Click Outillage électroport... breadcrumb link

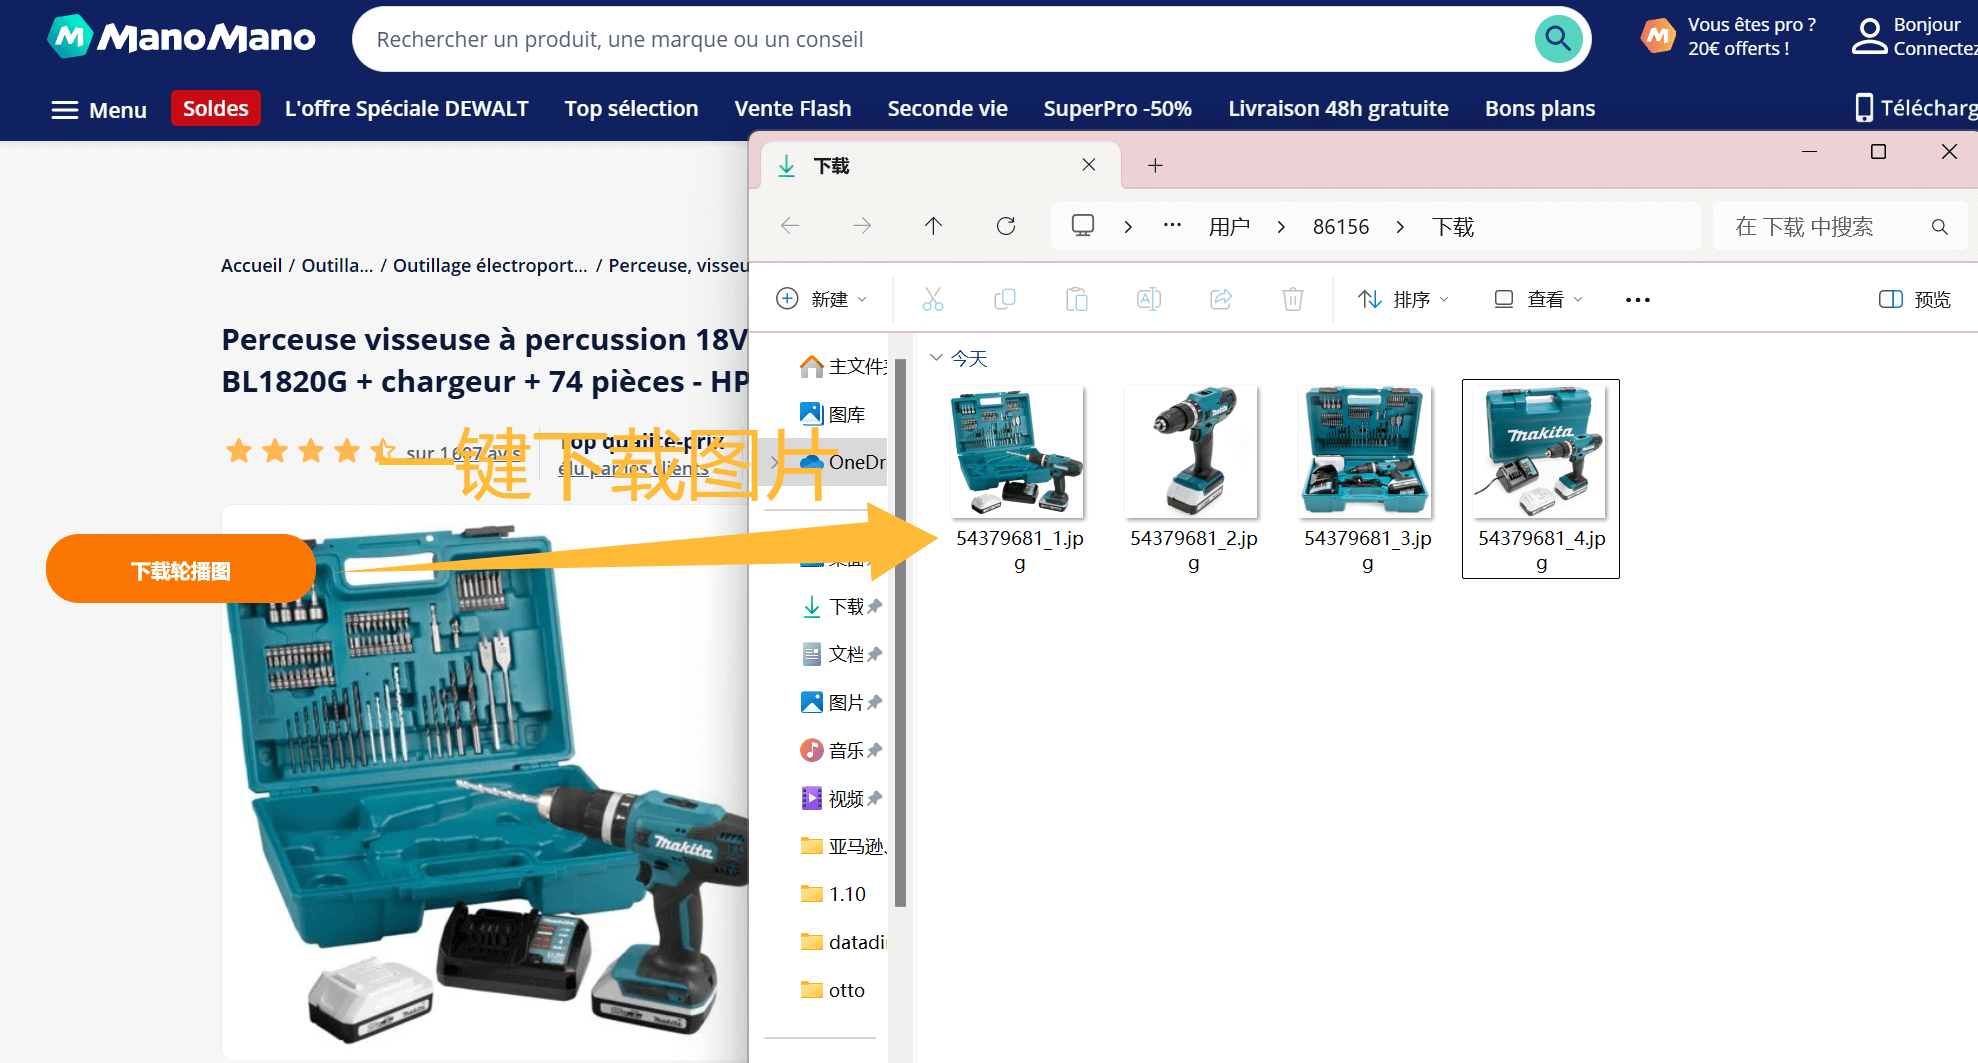pos(490,265)
